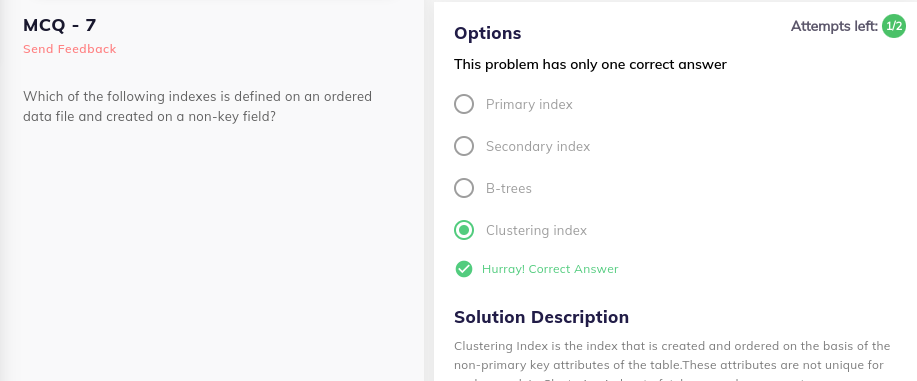This screenshot has height=381, width=917.
Task: Click the divider between question and options
Action: click(429, 190)
